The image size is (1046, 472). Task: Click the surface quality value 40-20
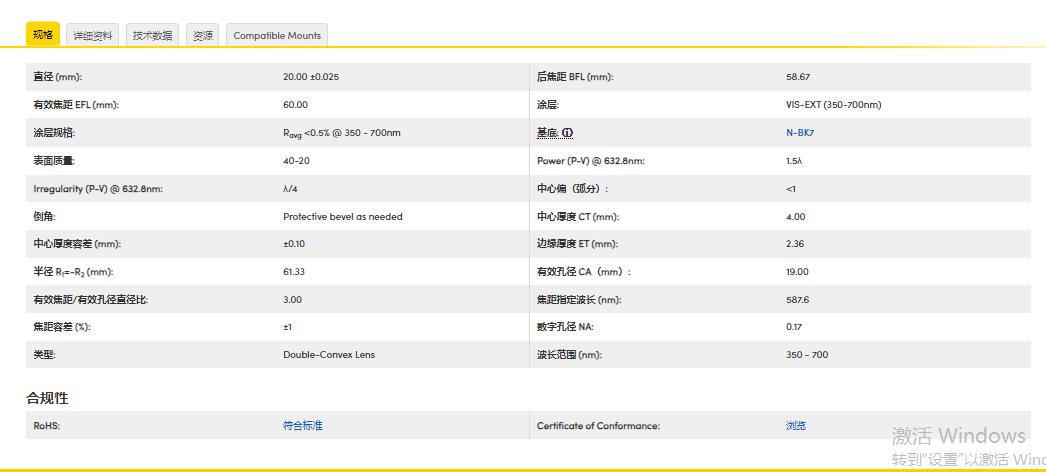[x=296, y=161]
